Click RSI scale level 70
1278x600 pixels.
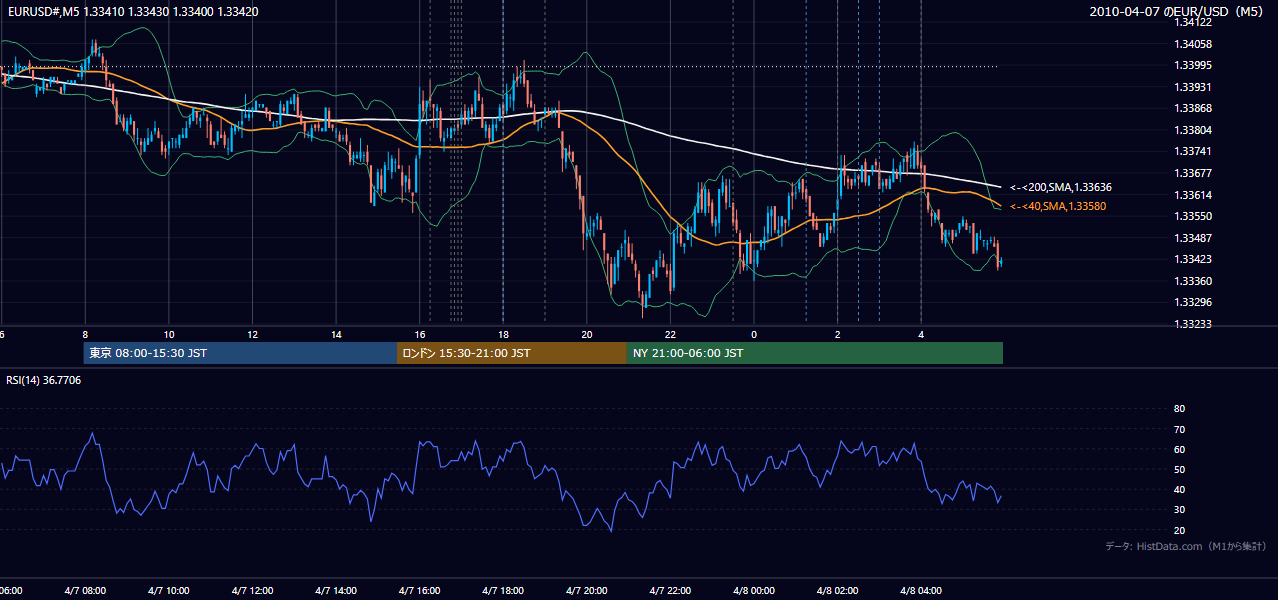coord(1179,429)
